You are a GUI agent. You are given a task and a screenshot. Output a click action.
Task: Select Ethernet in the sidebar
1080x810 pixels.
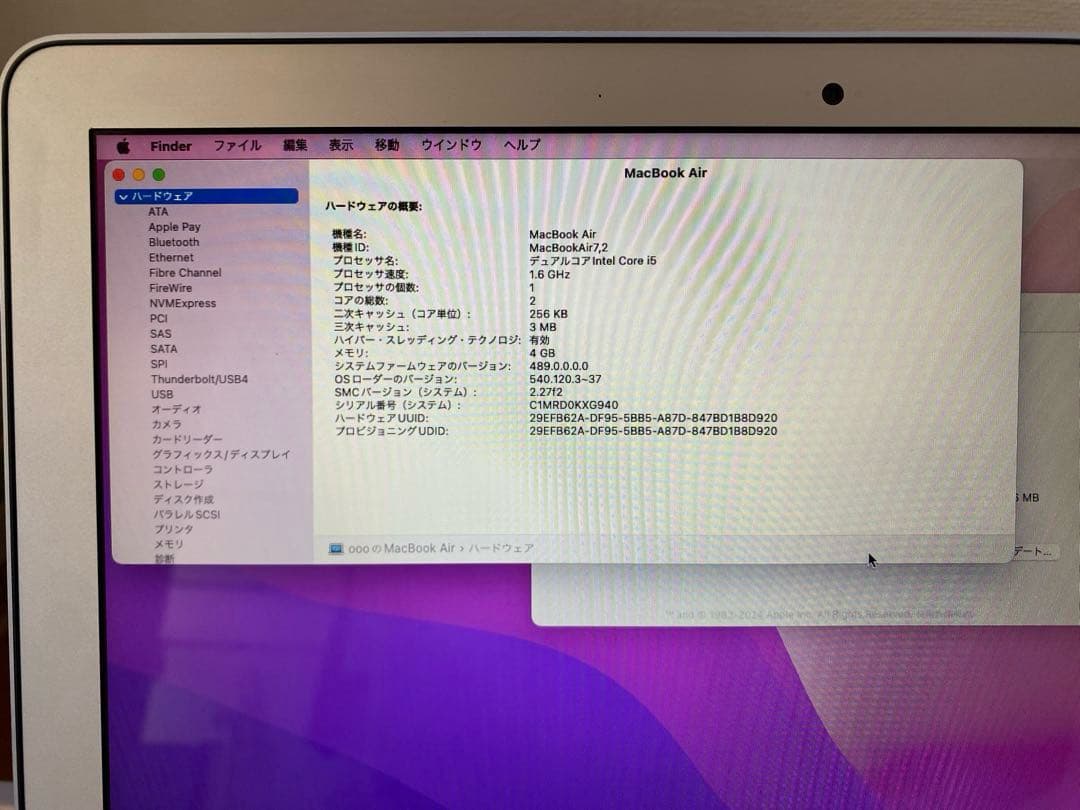[171, 257]
